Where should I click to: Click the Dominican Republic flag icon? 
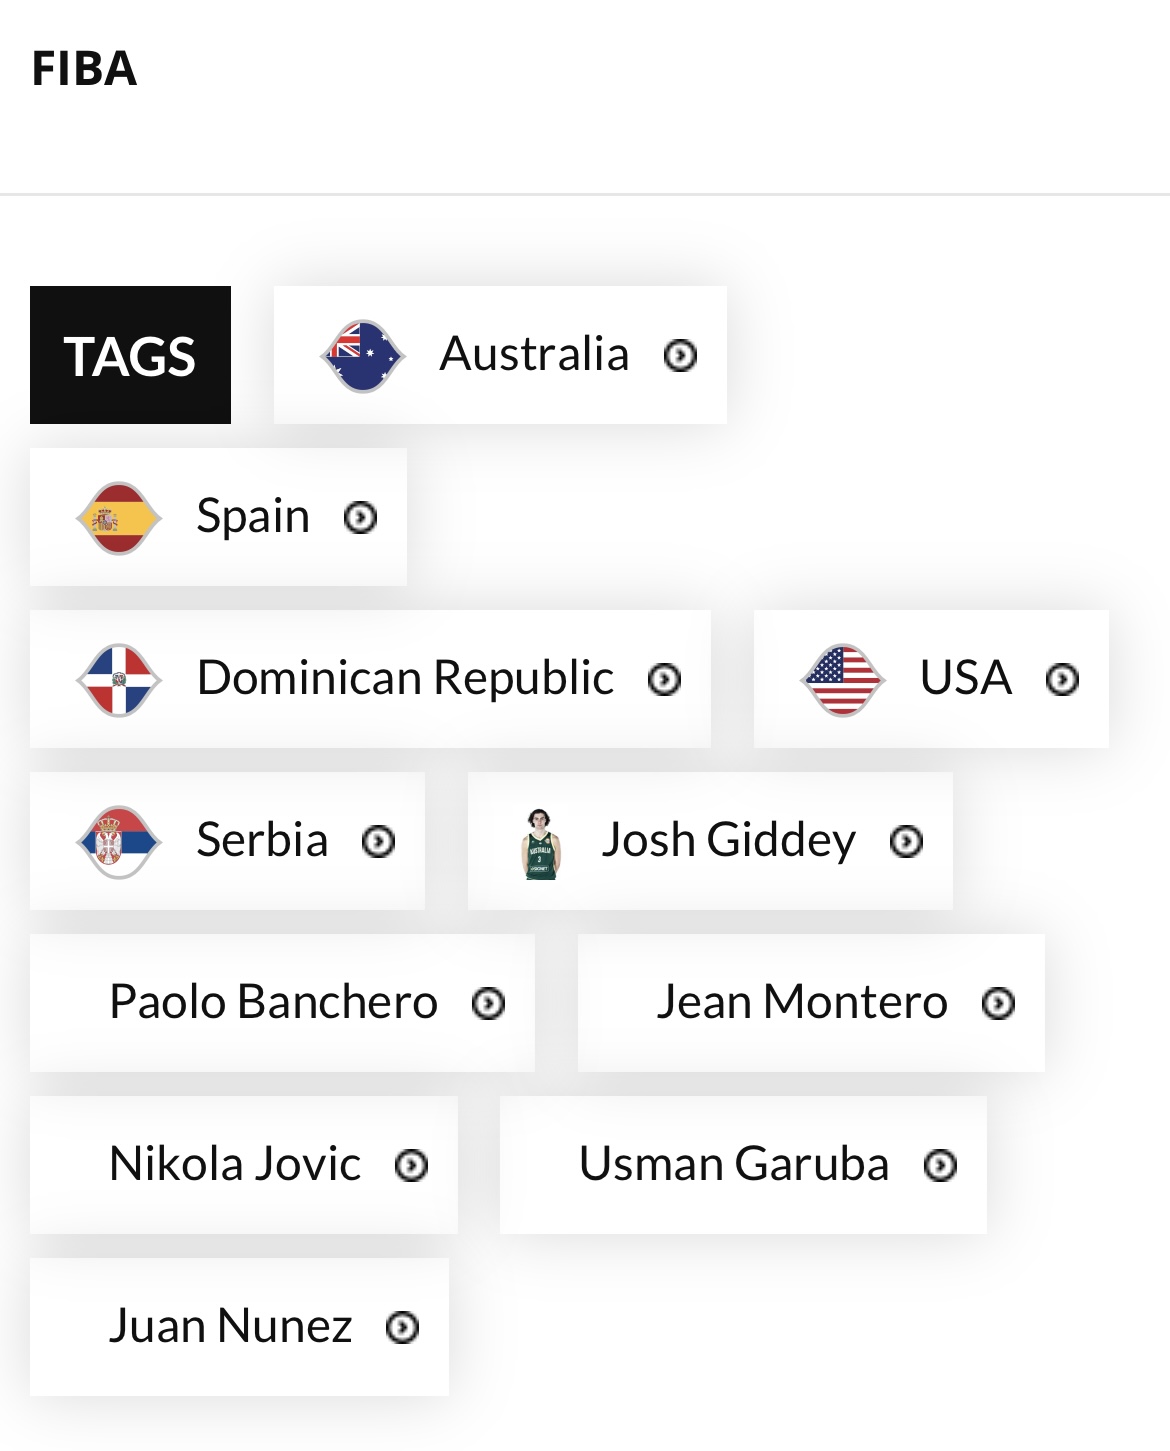click(x=119, y=680)
